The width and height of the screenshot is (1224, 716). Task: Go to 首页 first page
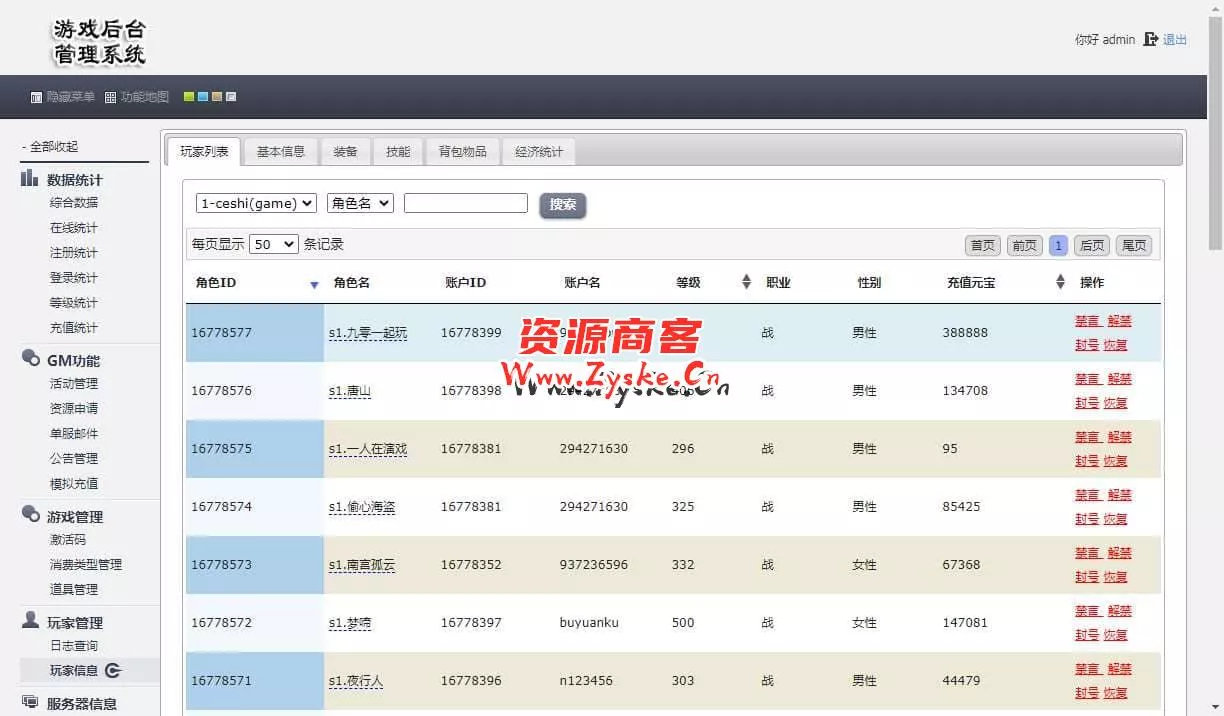tap(983, 245)
